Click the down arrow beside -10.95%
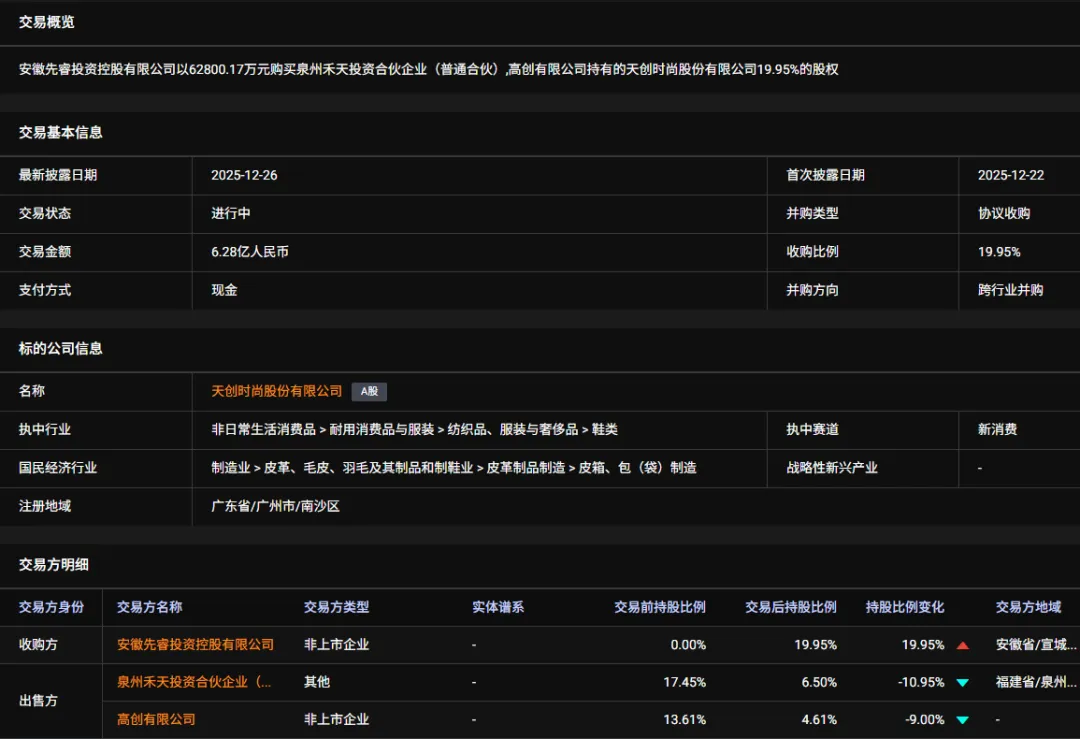This screenshot has width=1080, height=739. [x=963, y=683]
